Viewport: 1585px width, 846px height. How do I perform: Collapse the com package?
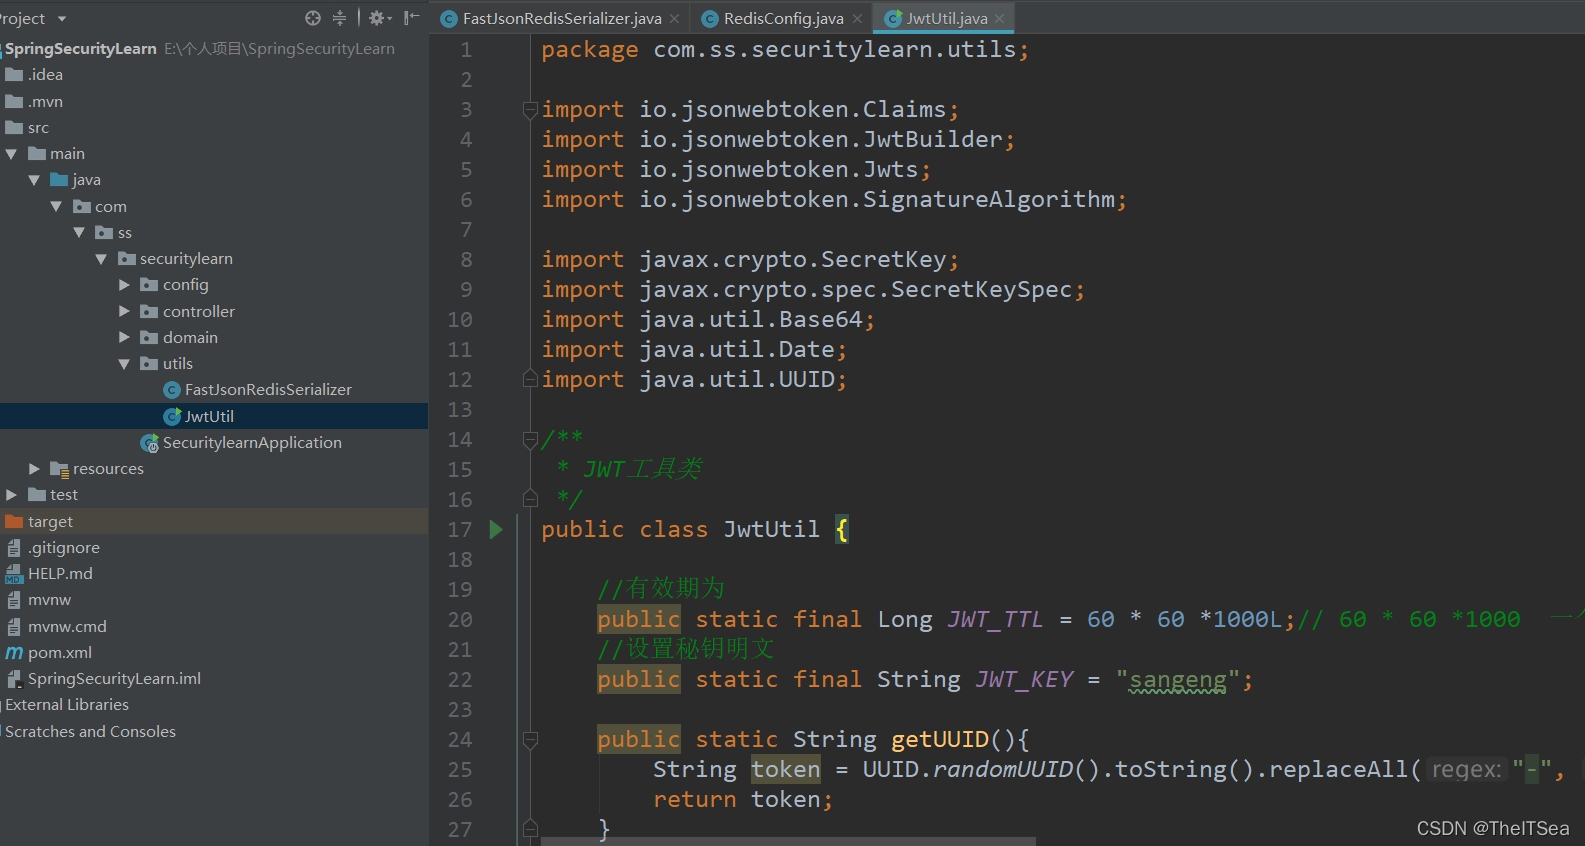pyautogui.click(x=56, y=207)
